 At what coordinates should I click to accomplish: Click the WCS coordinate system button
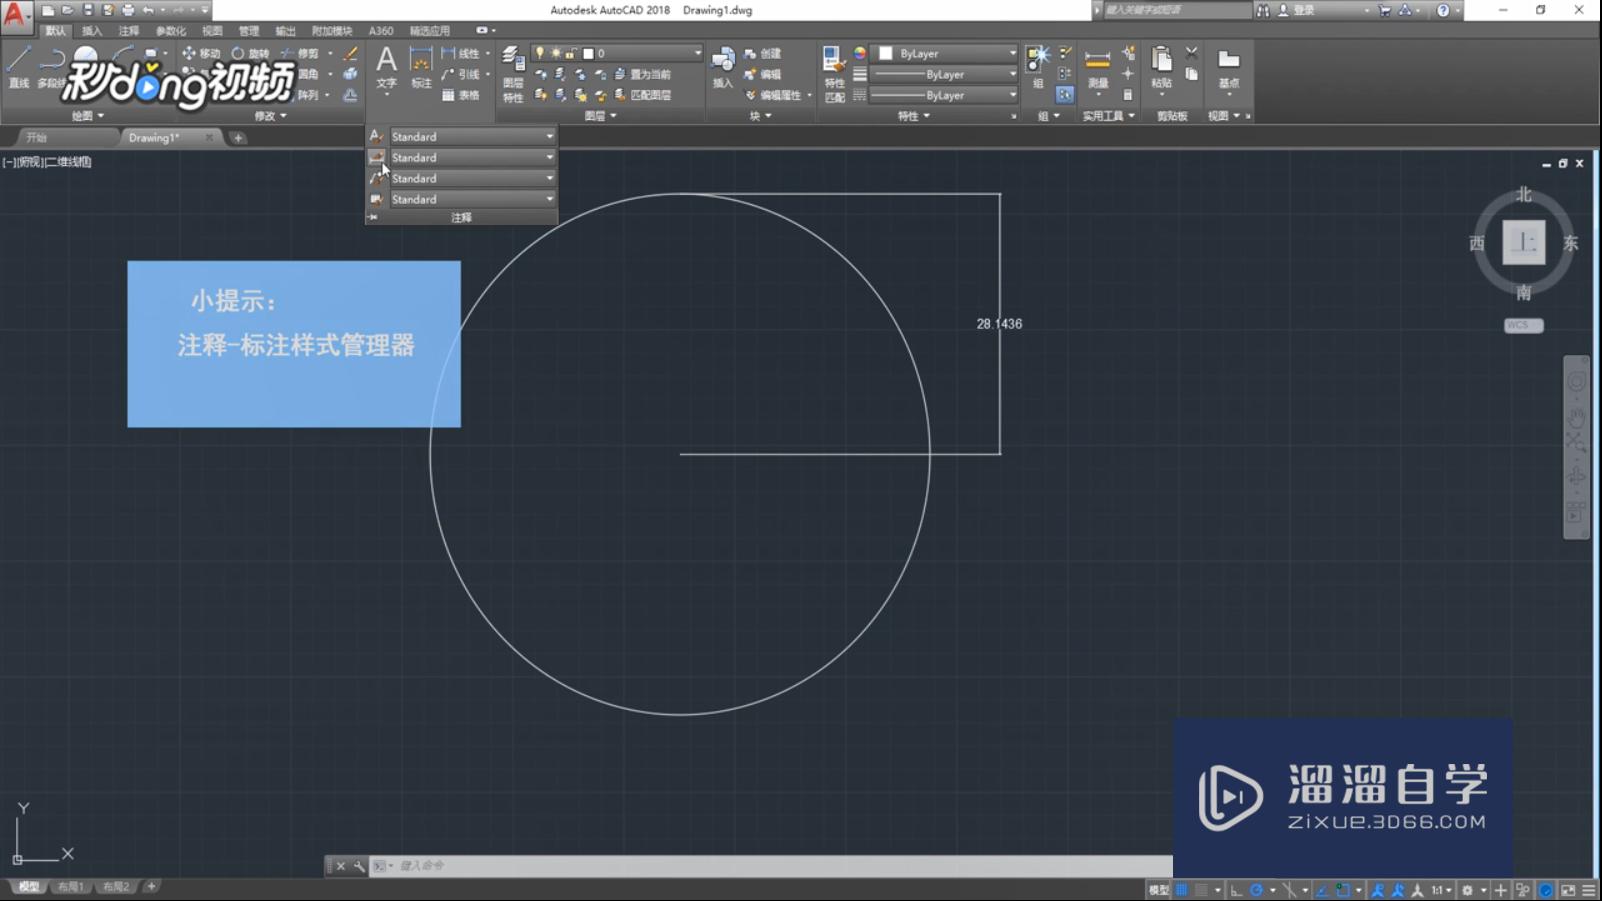tap(1522, 325)
